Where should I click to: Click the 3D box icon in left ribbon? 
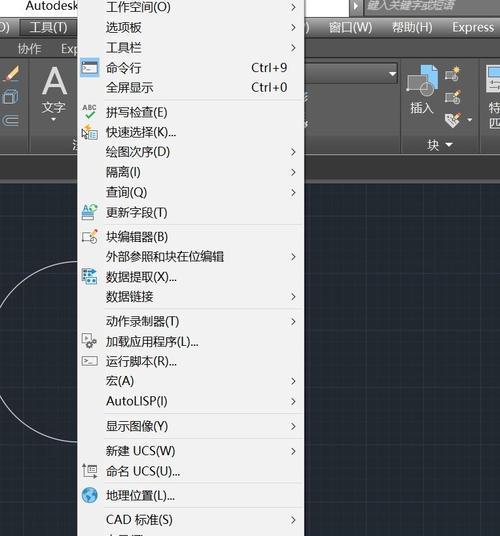click(10, 97)
